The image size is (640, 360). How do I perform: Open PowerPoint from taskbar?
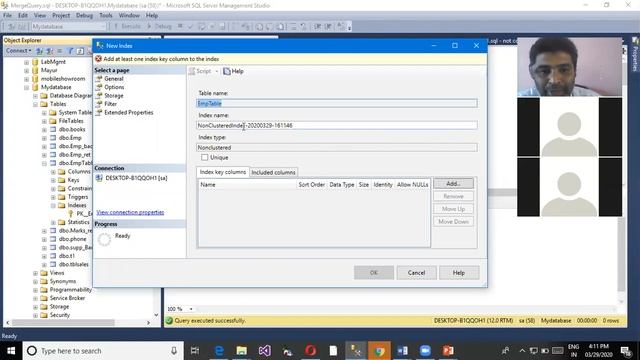(448, 351)
